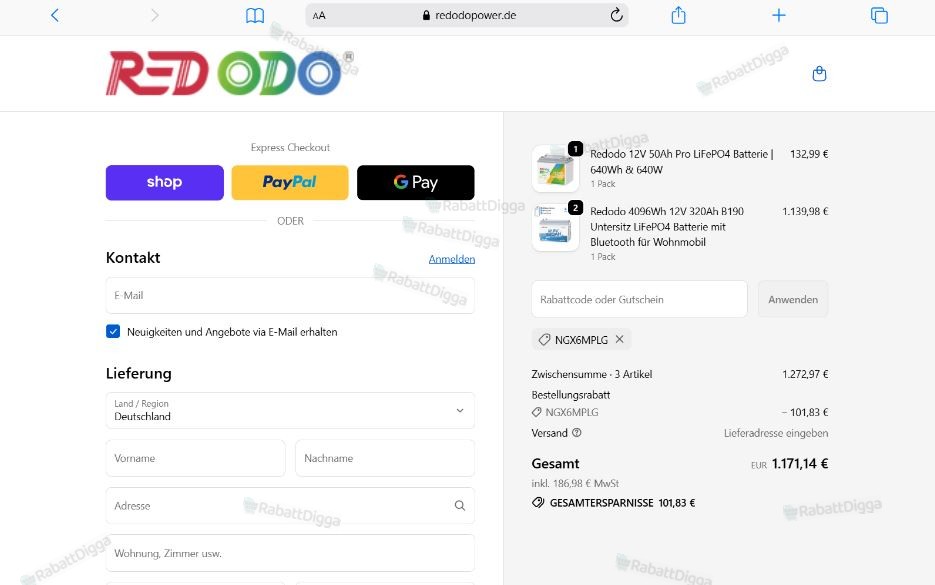This screenshot has height=585, width=935.
Task: Click the Redodo 12V 50Ah battery thumbnail
Action: [555, 168]
